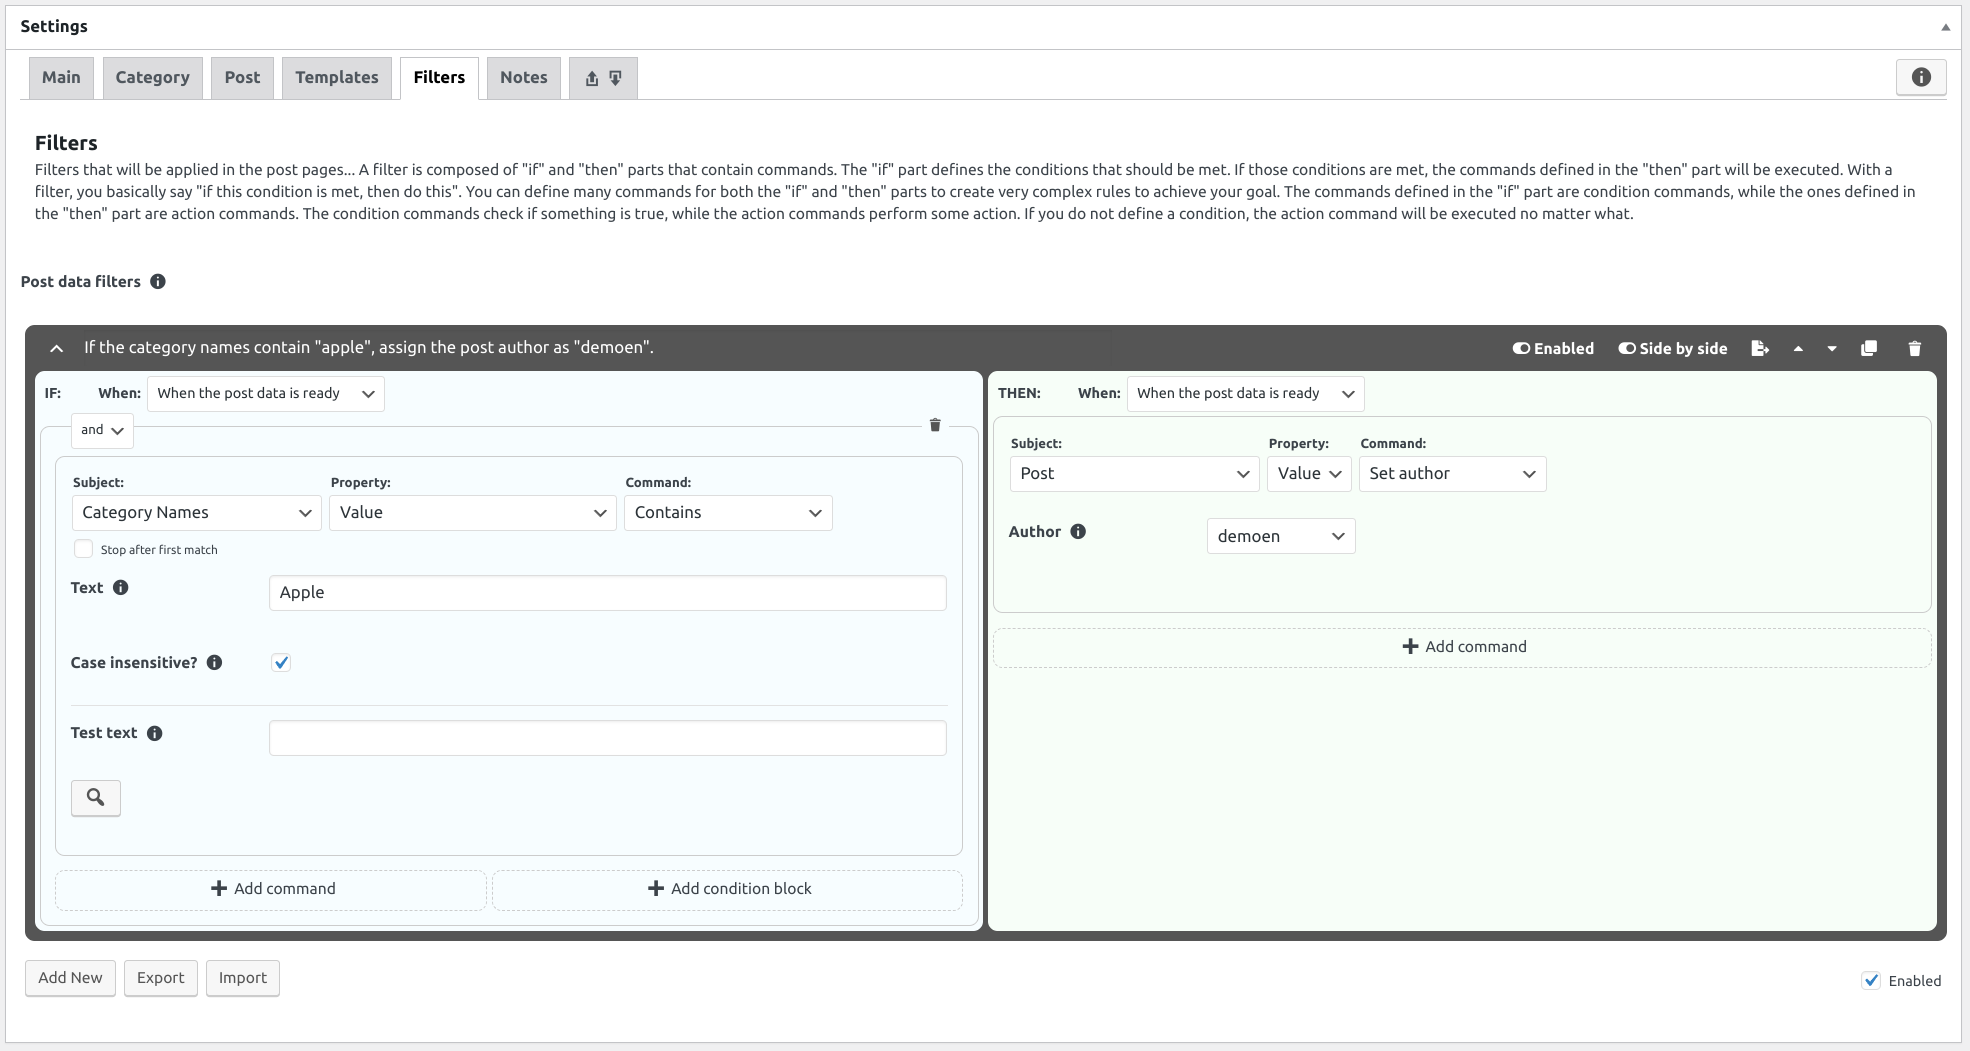Click the info button beside the tabs
The width and height of the screenshot is (1970, 1051).
point(1921,77)
